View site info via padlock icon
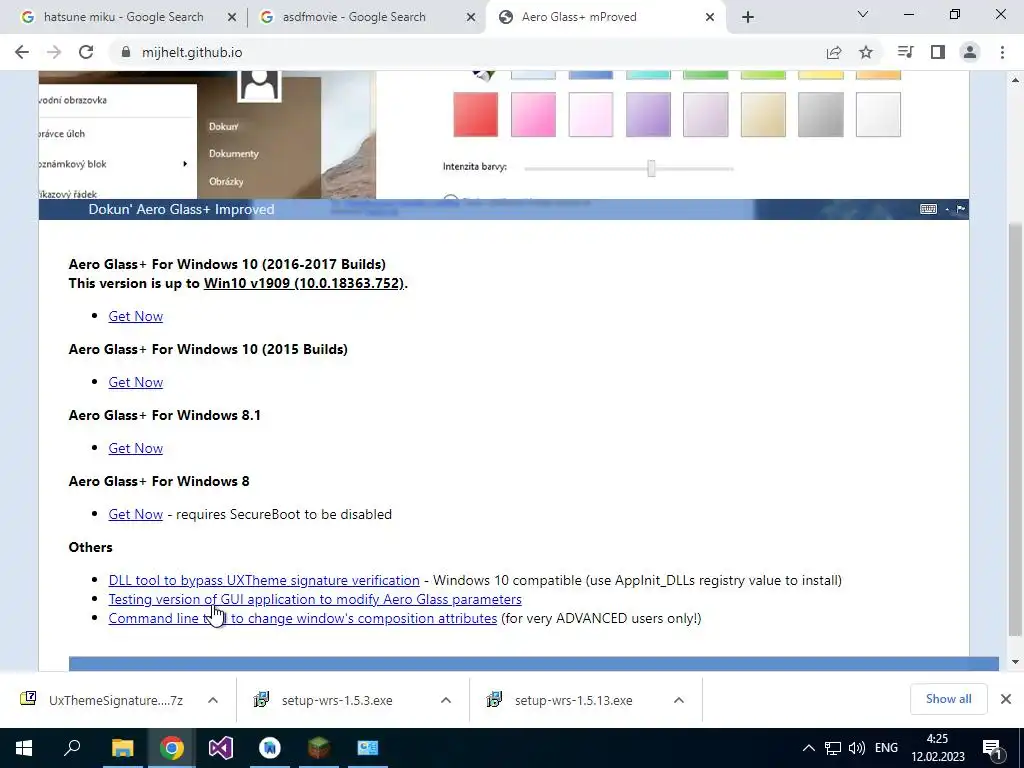This screenshot has height=768, width=1024. [x=126, y=52]
